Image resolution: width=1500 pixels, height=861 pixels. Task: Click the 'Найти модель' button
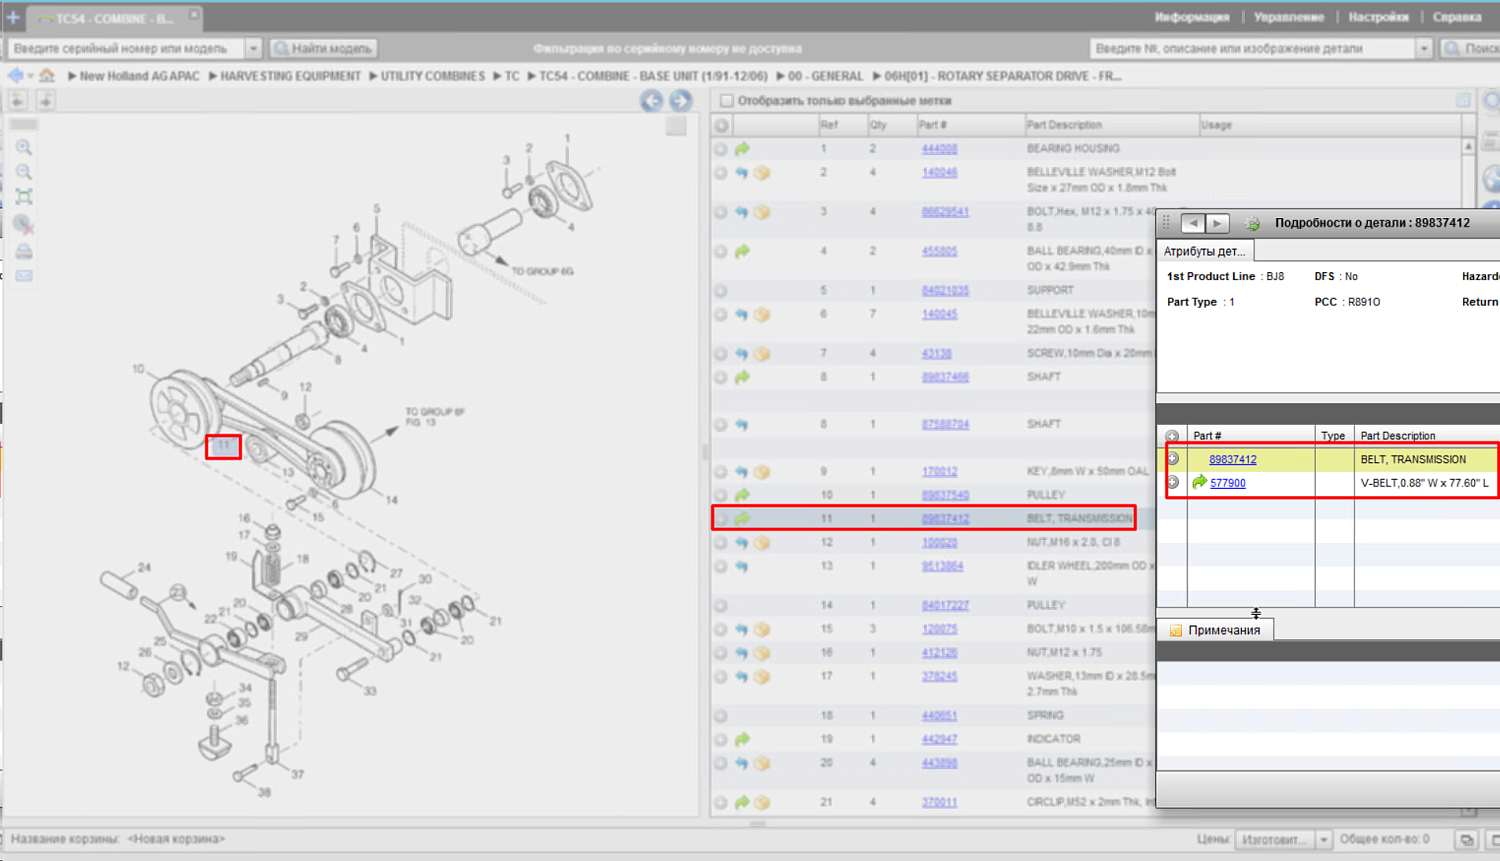point(323,48)
